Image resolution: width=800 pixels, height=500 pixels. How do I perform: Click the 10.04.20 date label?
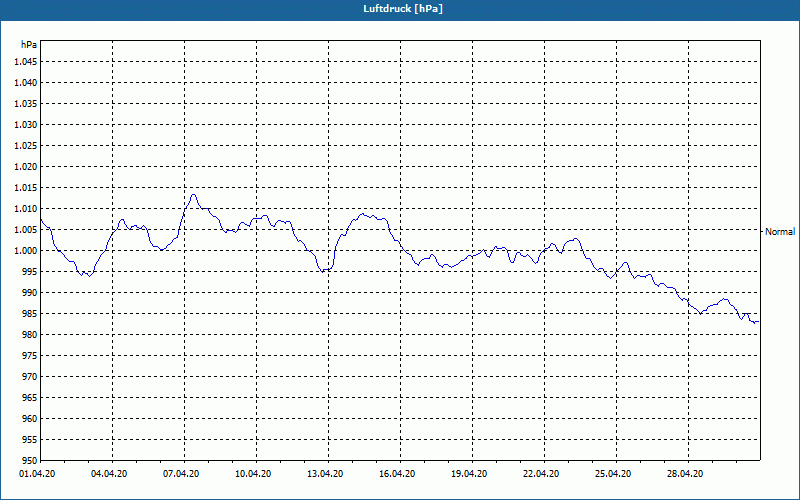click(253, 474)
